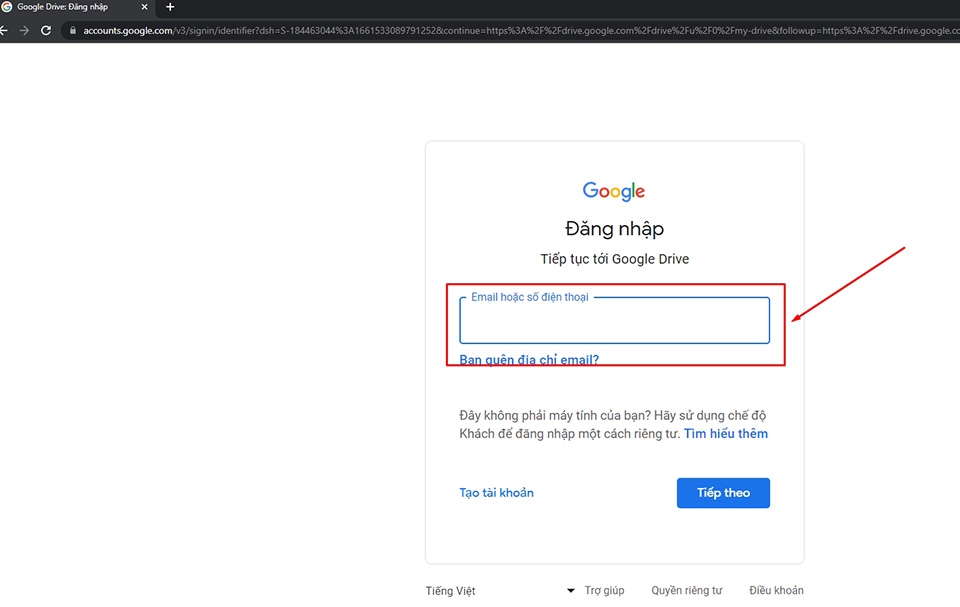Go forward with the browser arrow
The image size is (960, 607).
click(24, 30)
